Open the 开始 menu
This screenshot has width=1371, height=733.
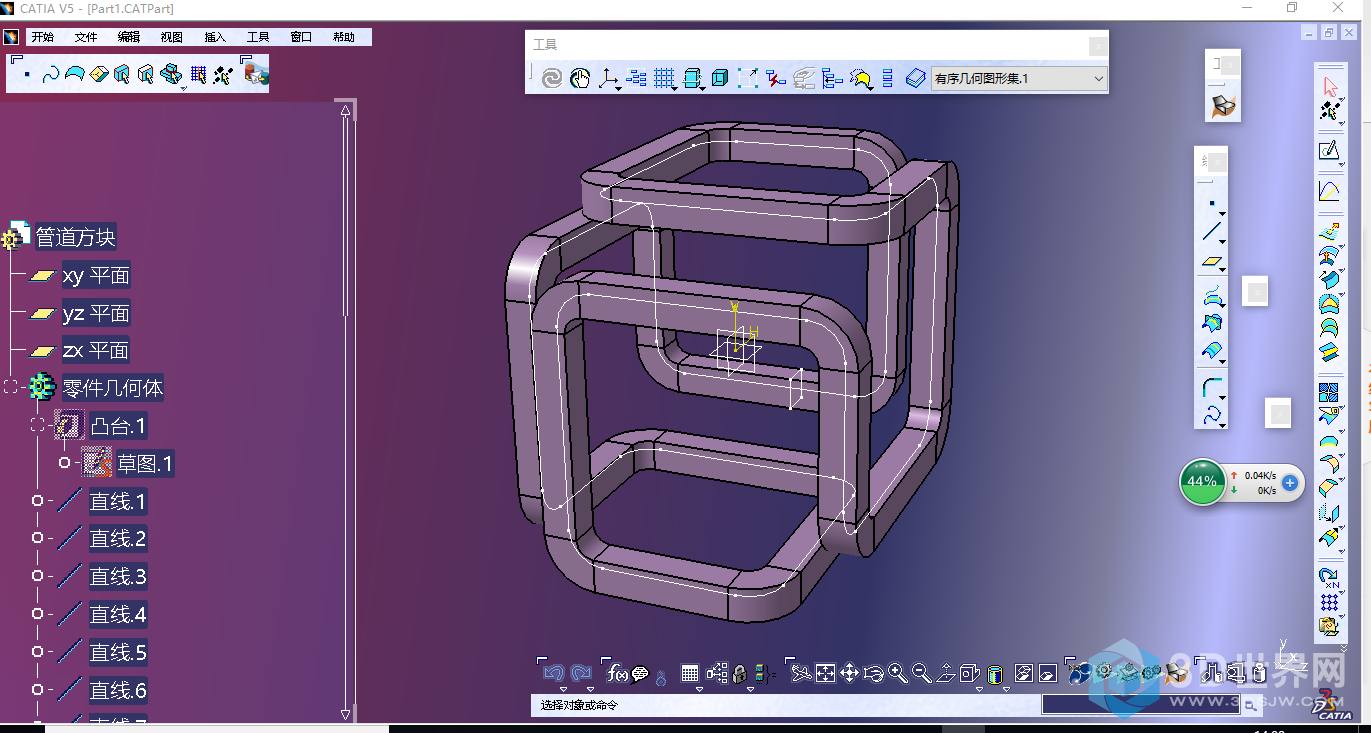pos(42,37)
